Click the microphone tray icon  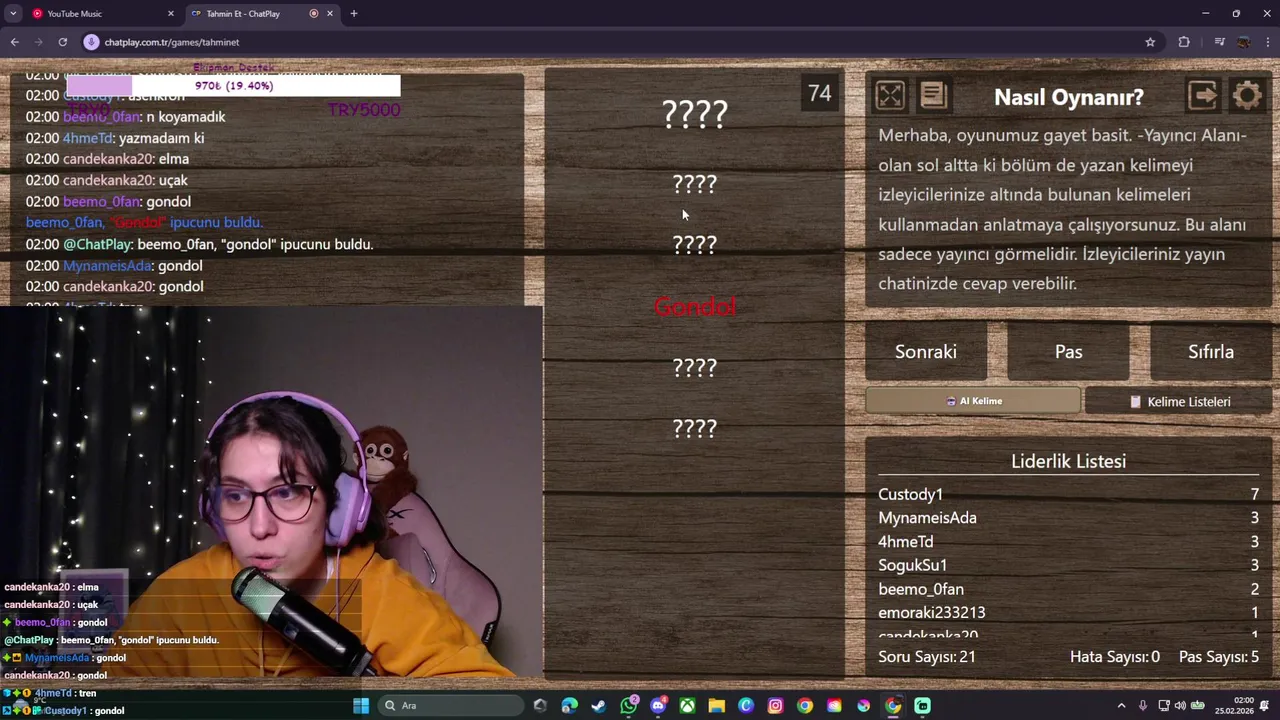pos(1143,706)
